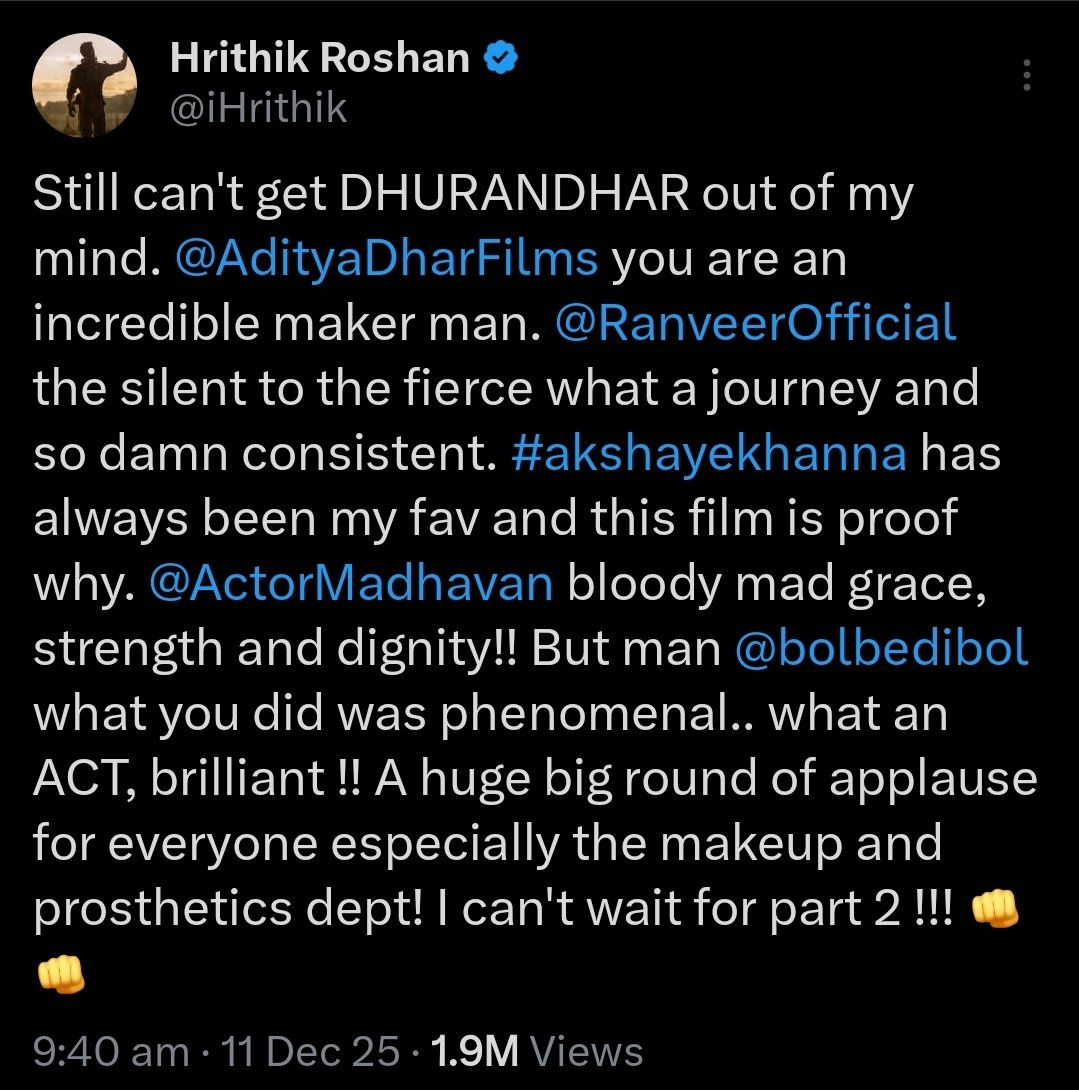Image resolution: width=1079 pixels, height=1090 pixels.
Task: Click the 9:40 am timestamp
Action: tap(110, 1051)
